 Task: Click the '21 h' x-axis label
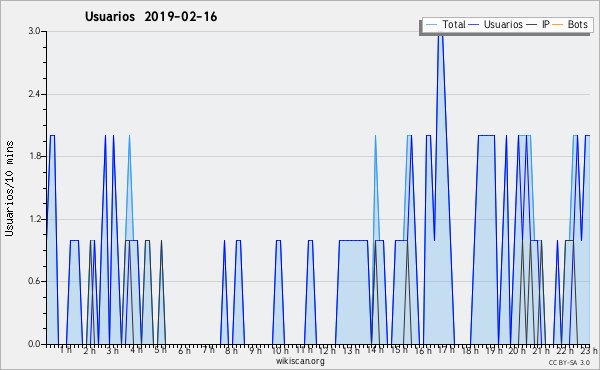click(x=541, y=350)
